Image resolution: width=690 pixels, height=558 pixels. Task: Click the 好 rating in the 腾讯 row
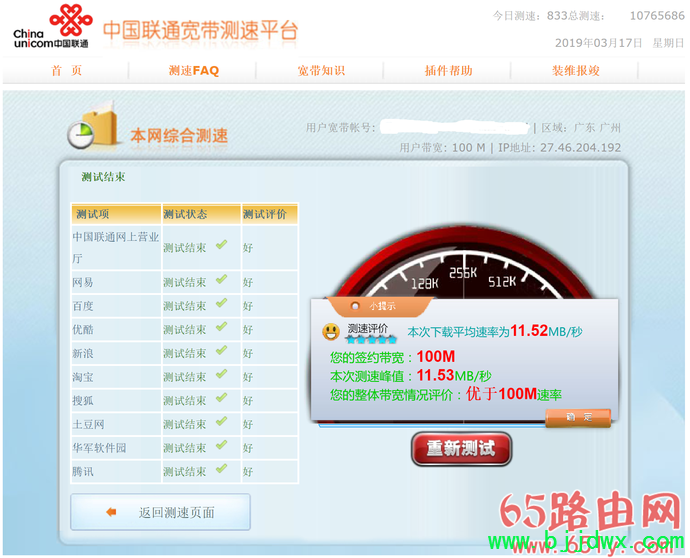coord(248,472)
